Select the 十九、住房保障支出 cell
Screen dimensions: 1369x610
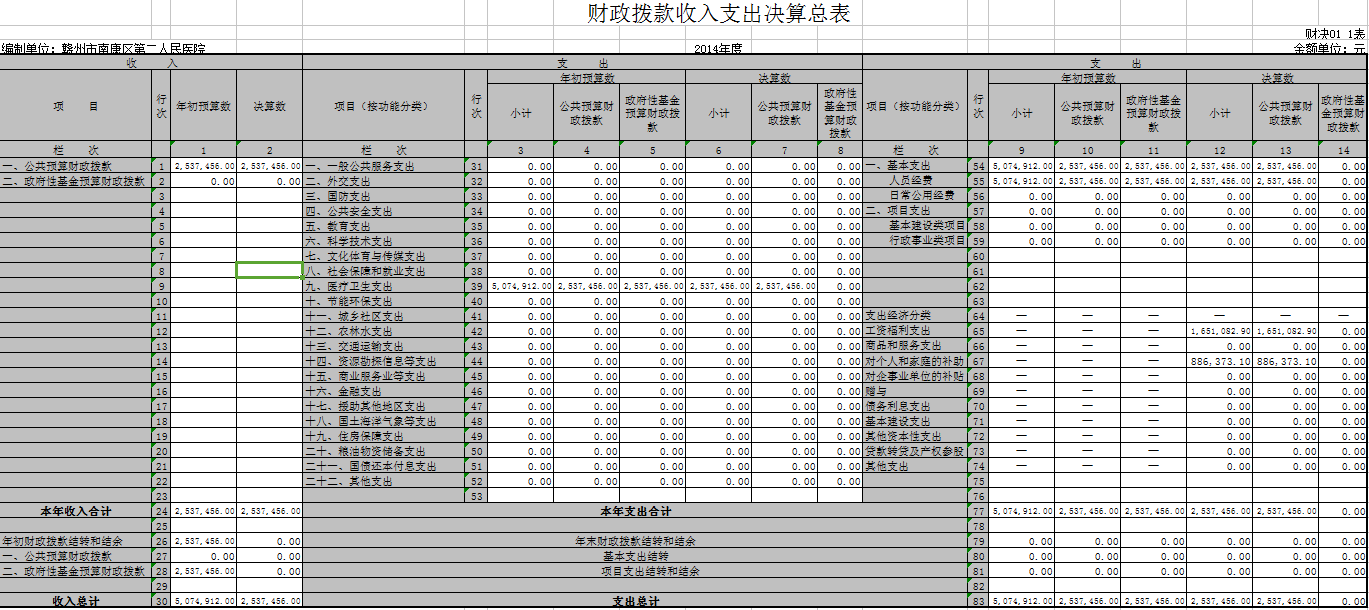tap(384, 437)
